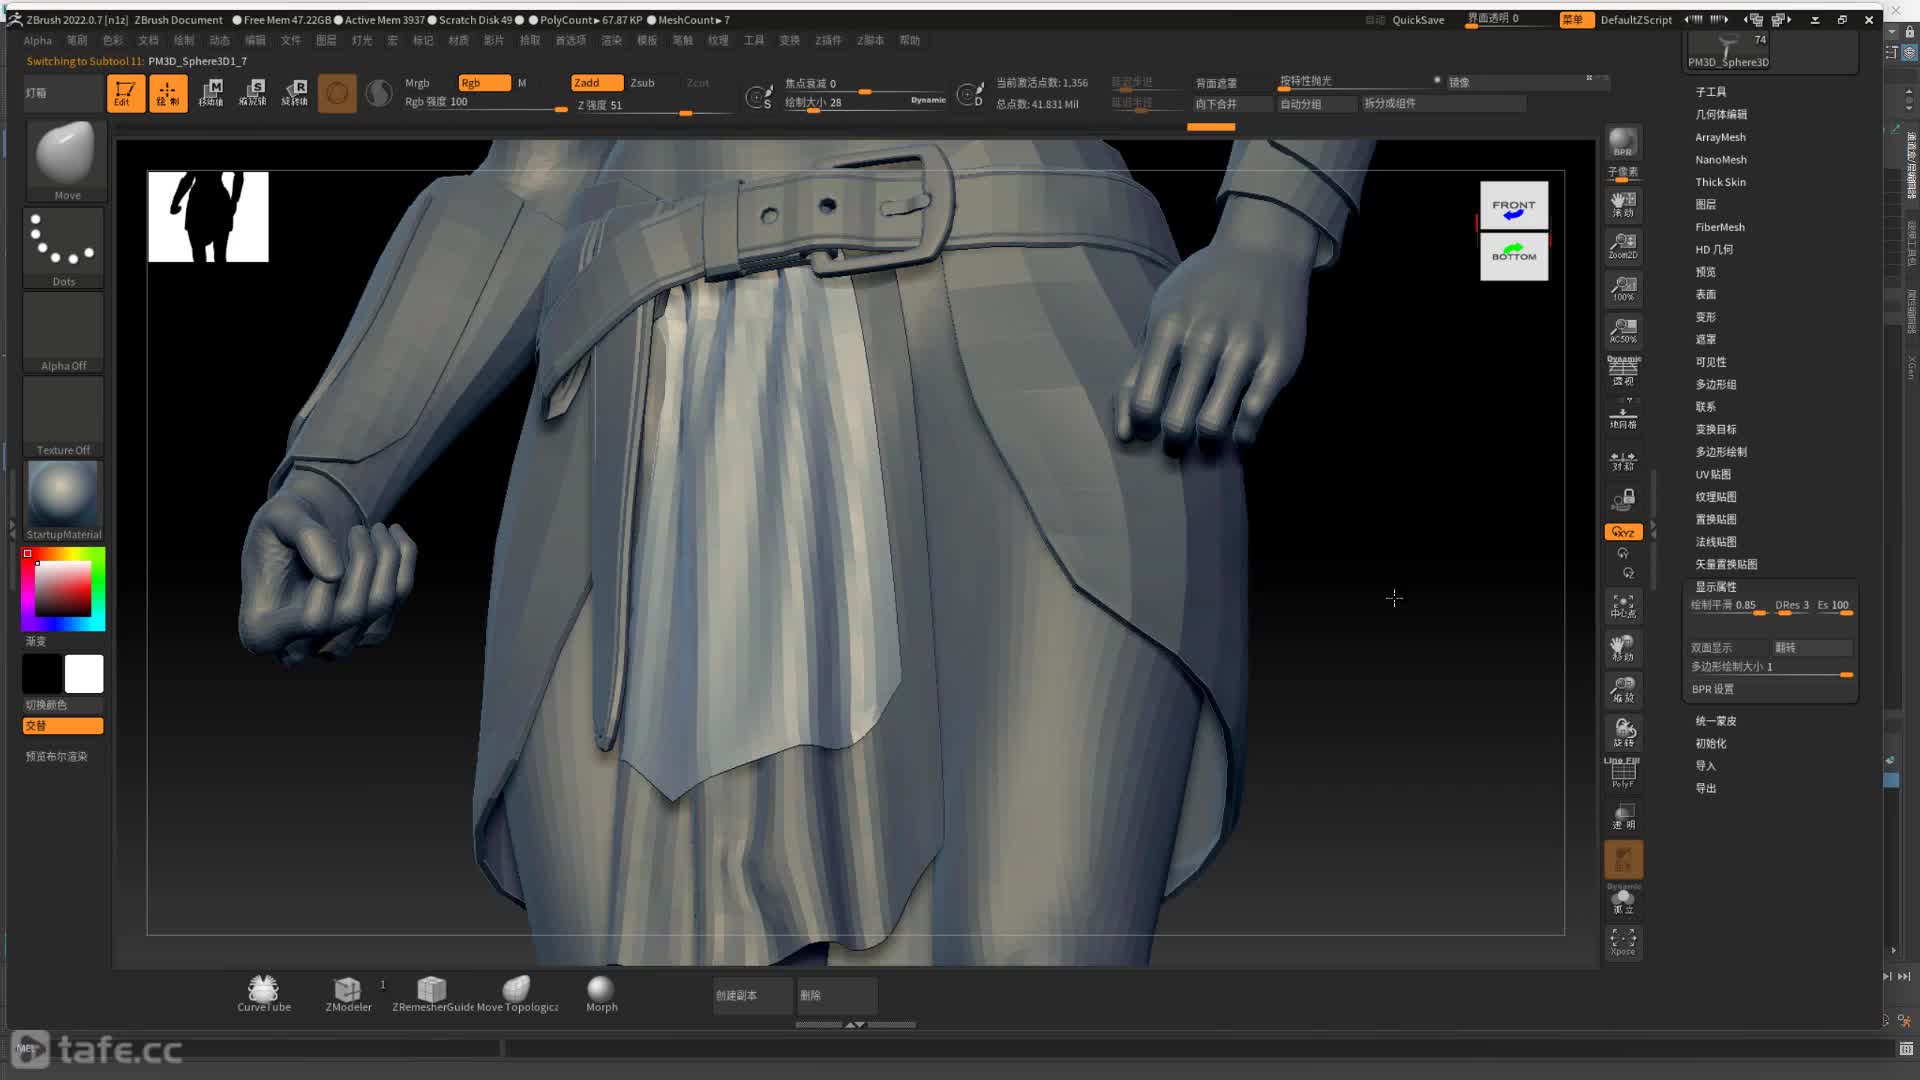Toggle the camera lock icon
1920x1080 pixels.
[x=1623, y=499]
